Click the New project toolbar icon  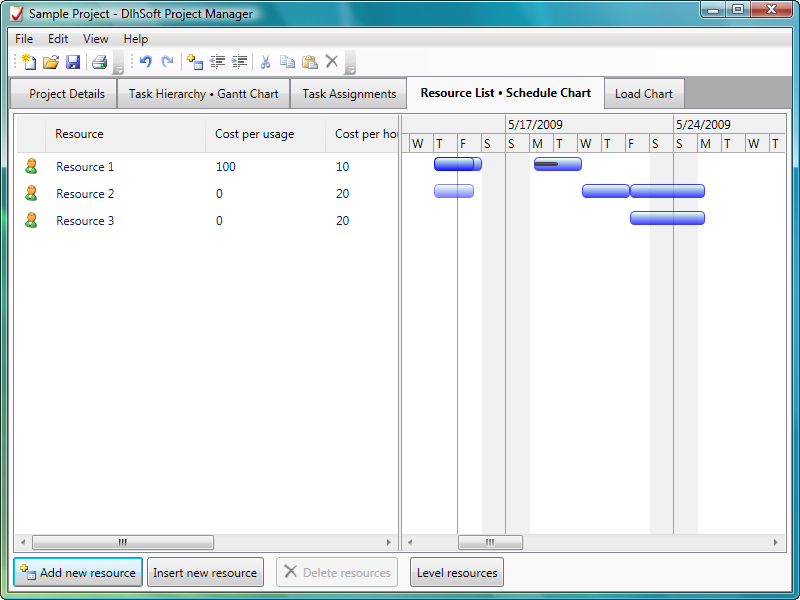coord(28,62)
